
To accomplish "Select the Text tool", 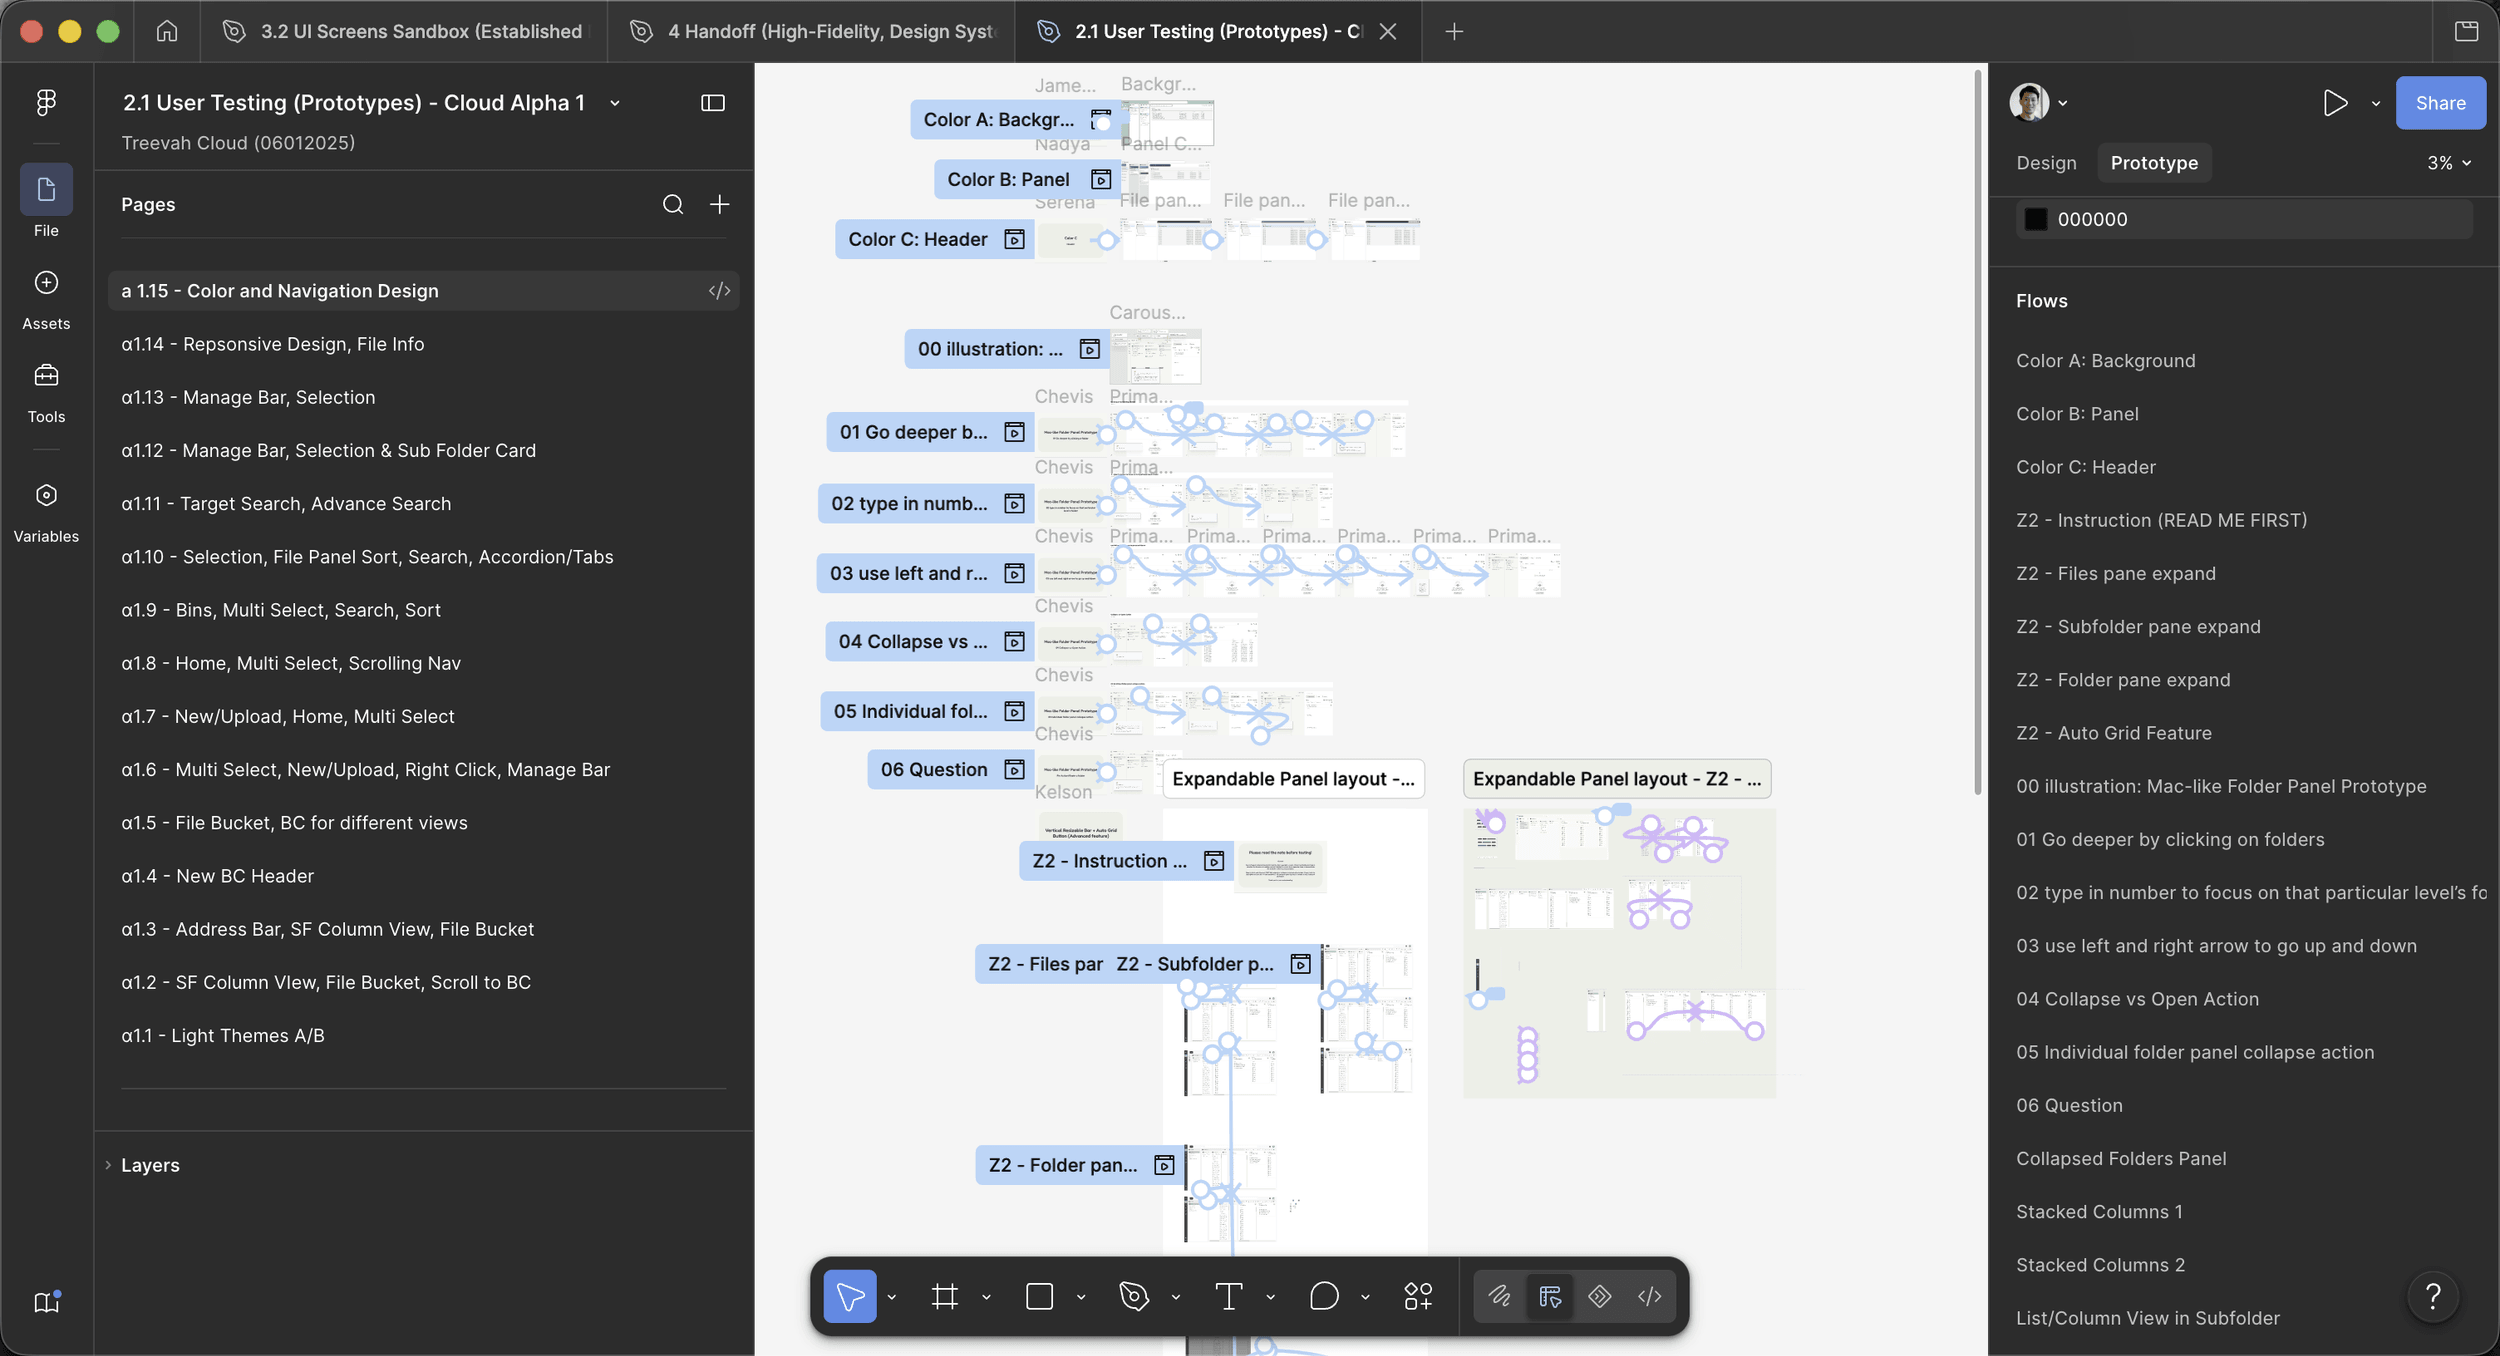I will (1229, 1296).
